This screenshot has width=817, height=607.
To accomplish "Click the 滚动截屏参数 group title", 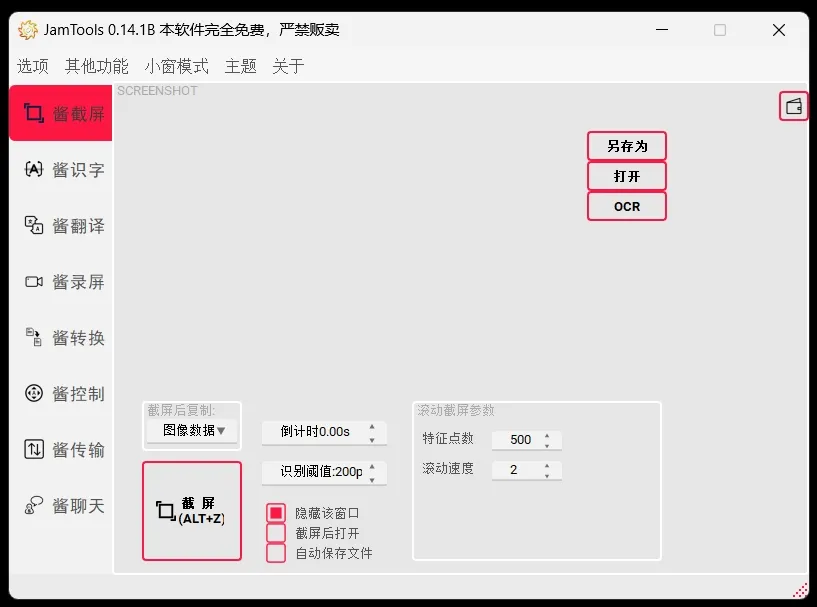I will (x=455, y=411).
